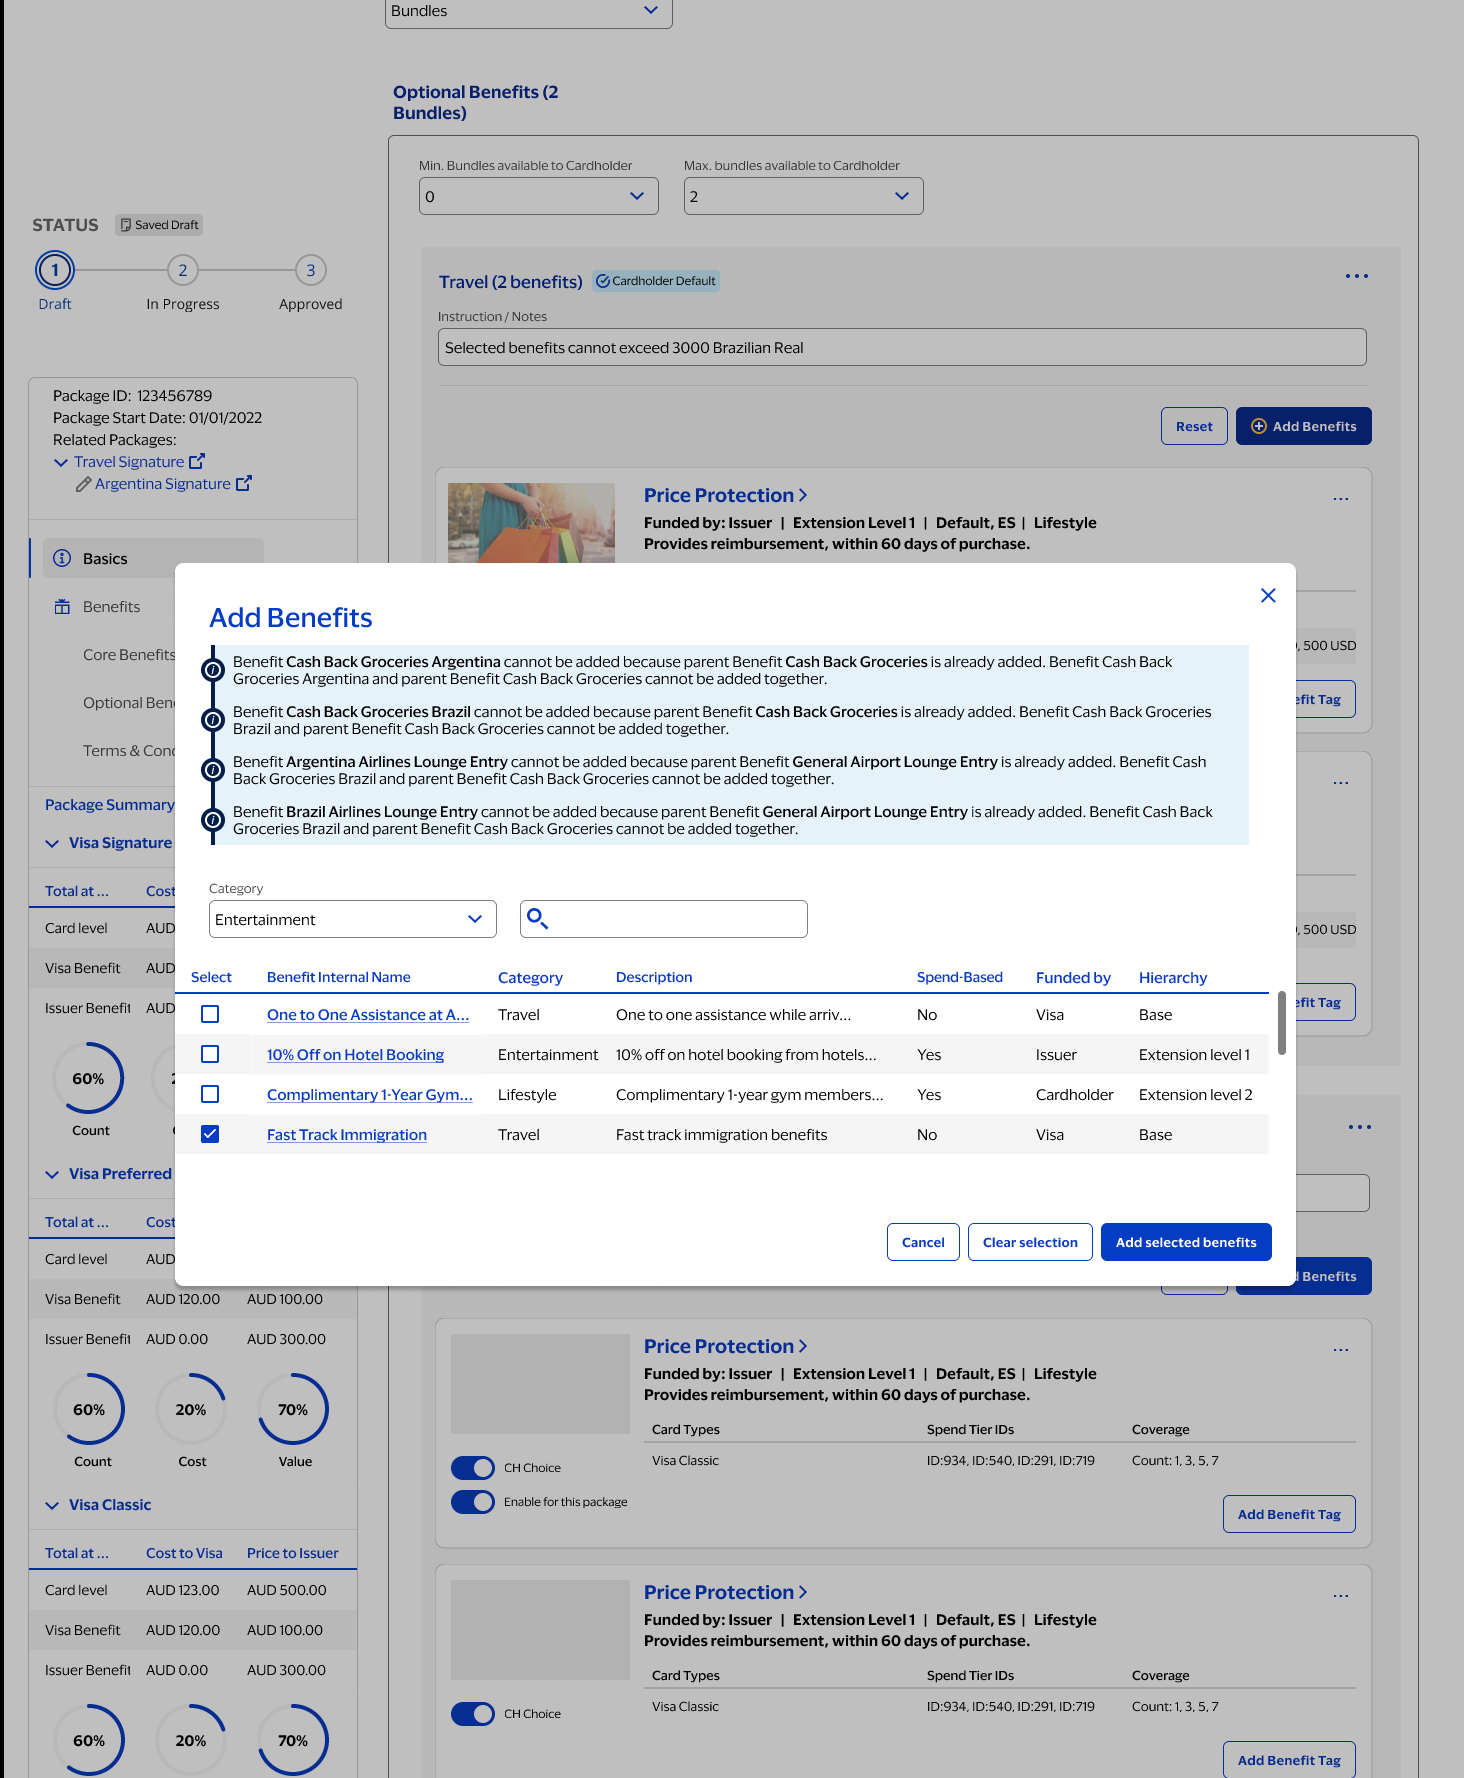Viewport: 1464px width, 1778px height.
Task: Open the Bundles dropdown at top
Action: coord(529,12)
